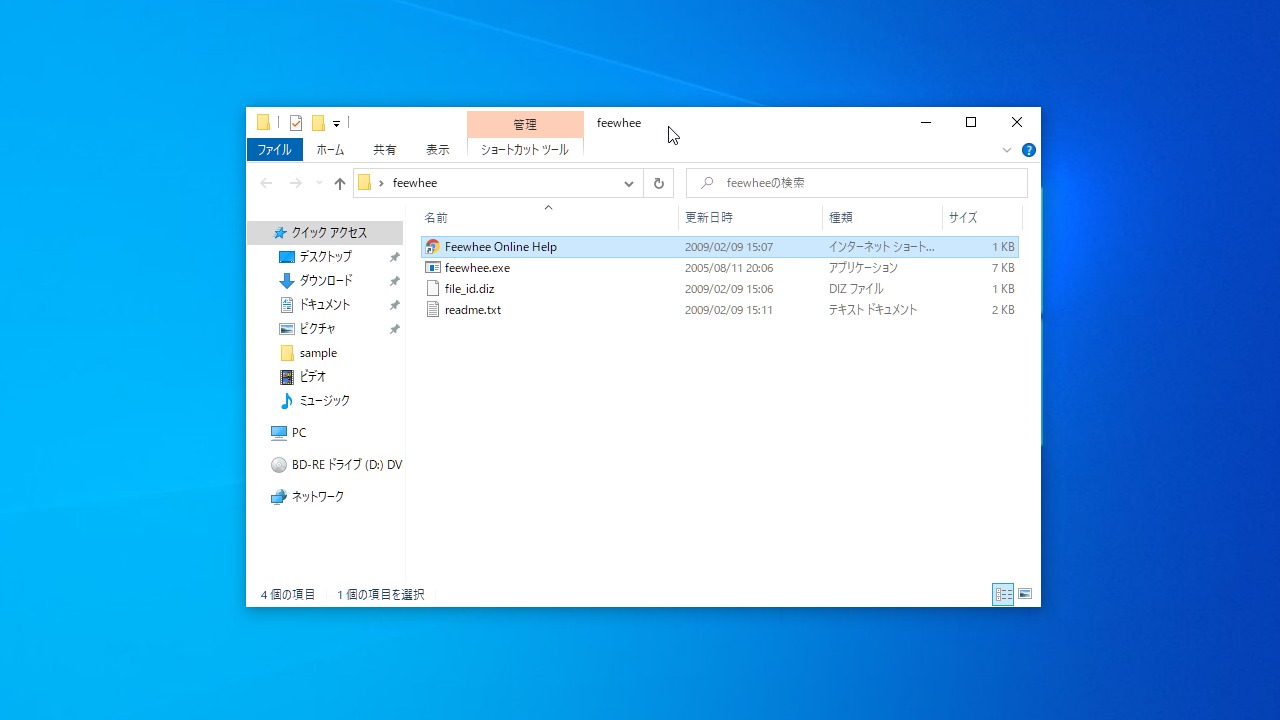Open ダウンロード in the navigation pane
1280x720 pixels.
pos(325,281)
